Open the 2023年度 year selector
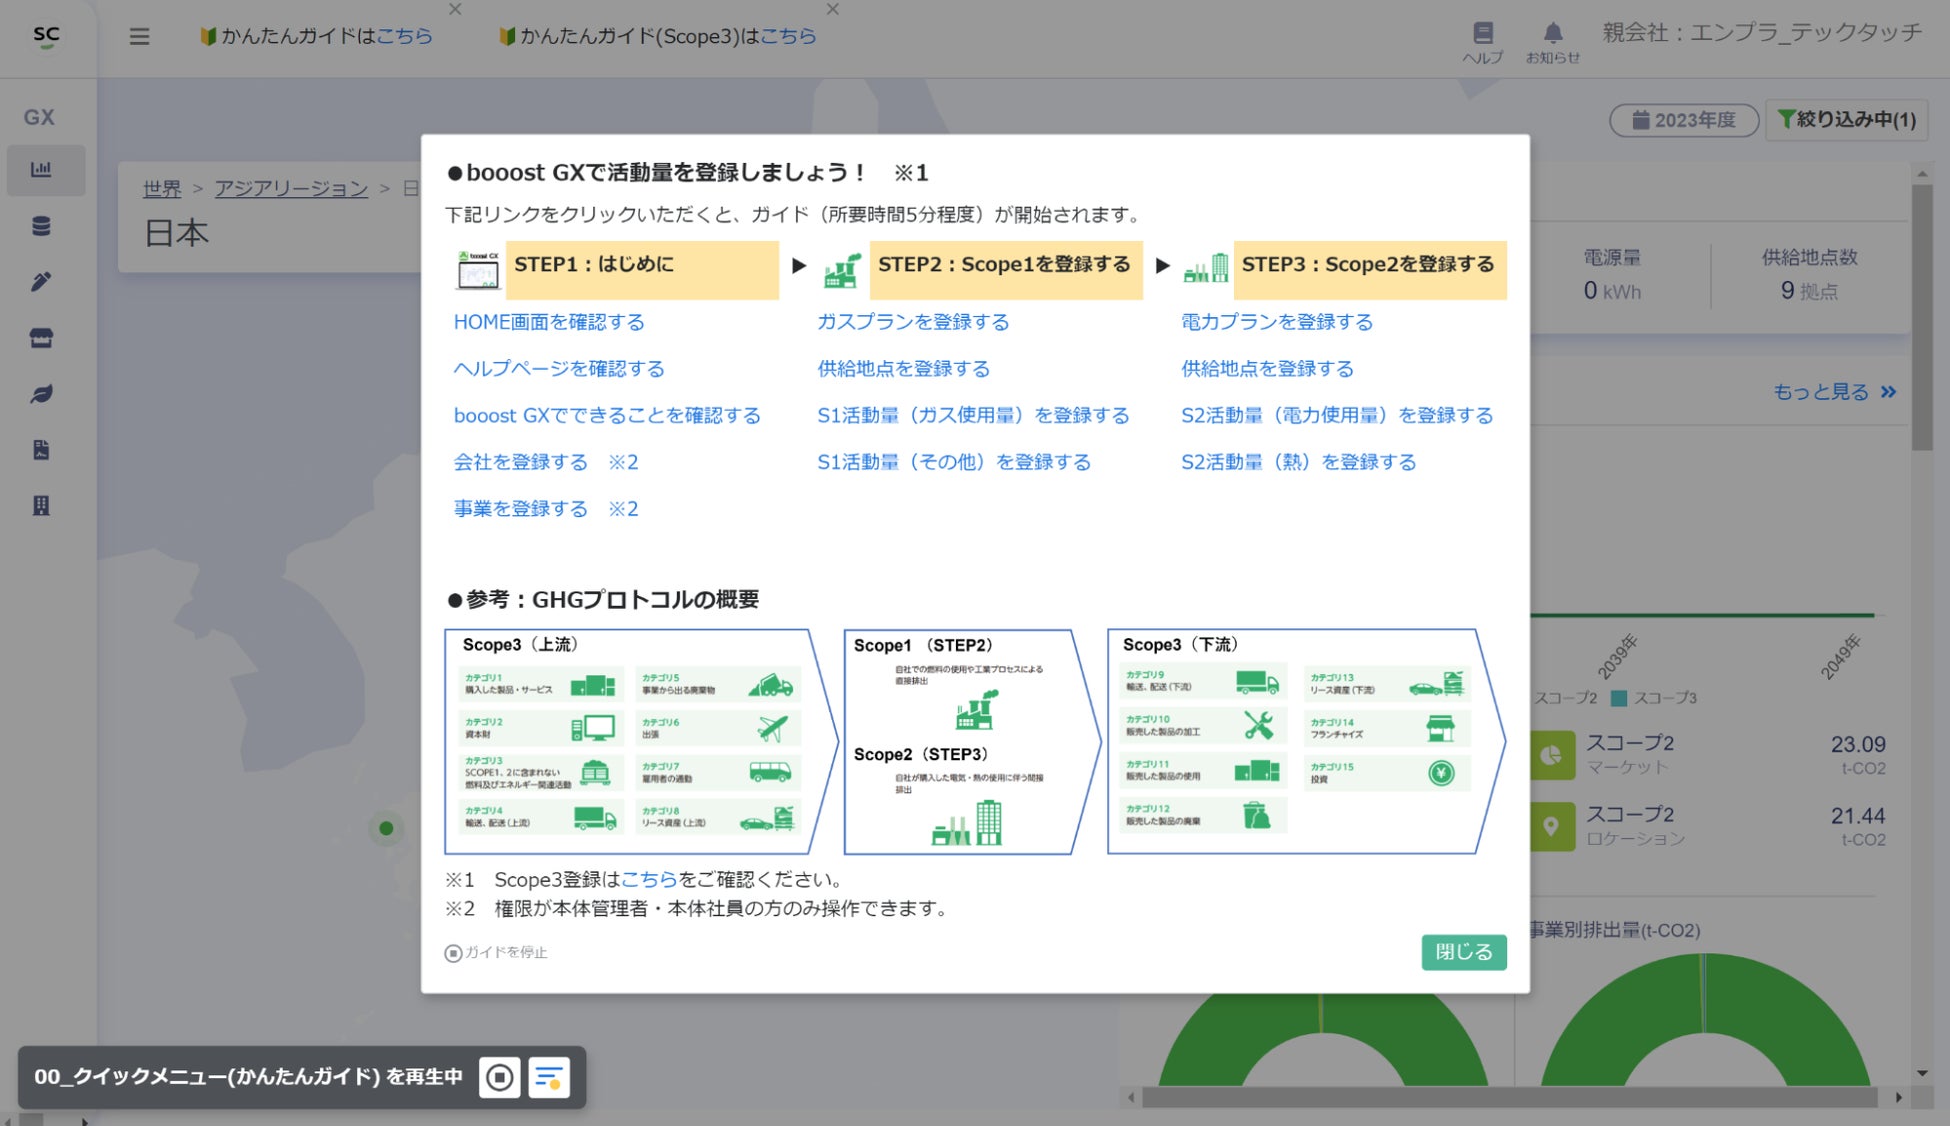1950x1126 pixels. [x=1682, y=120]
